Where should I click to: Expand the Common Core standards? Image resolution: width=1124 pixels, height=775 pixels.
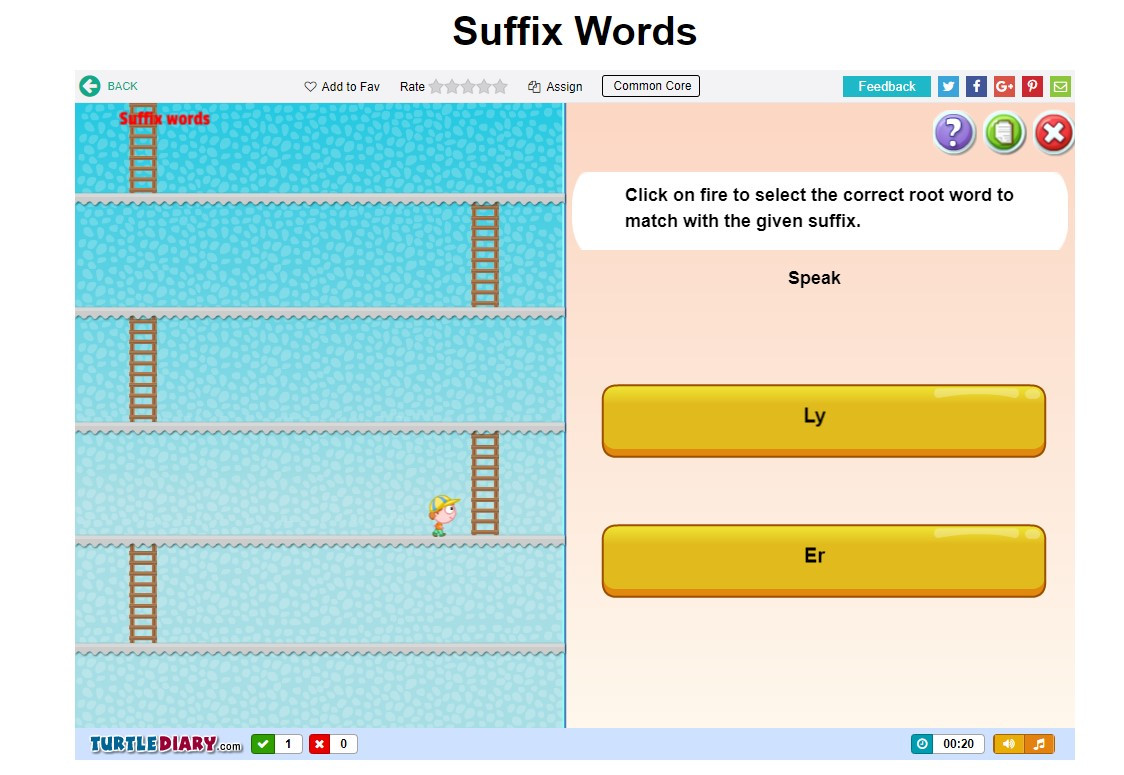pos(650,86)
